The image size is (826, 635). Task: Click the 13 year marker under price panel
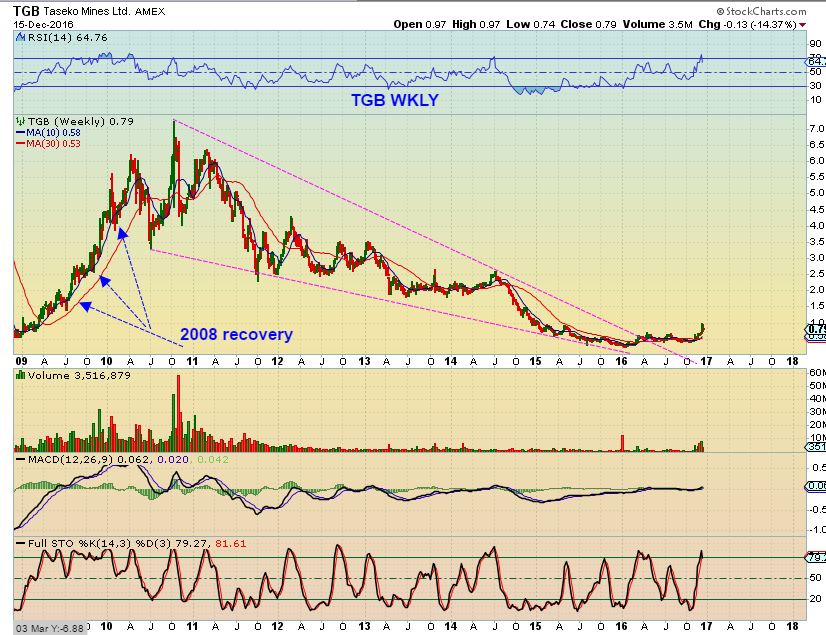click(364, 362)
